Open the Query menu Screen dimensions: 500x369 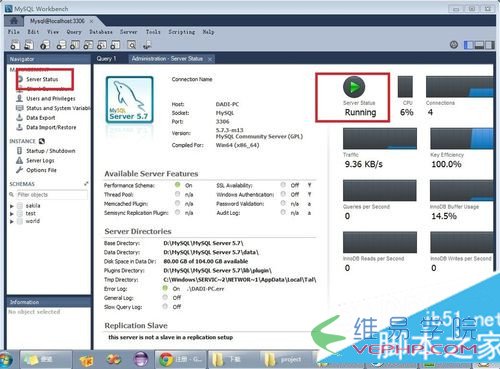74,32
